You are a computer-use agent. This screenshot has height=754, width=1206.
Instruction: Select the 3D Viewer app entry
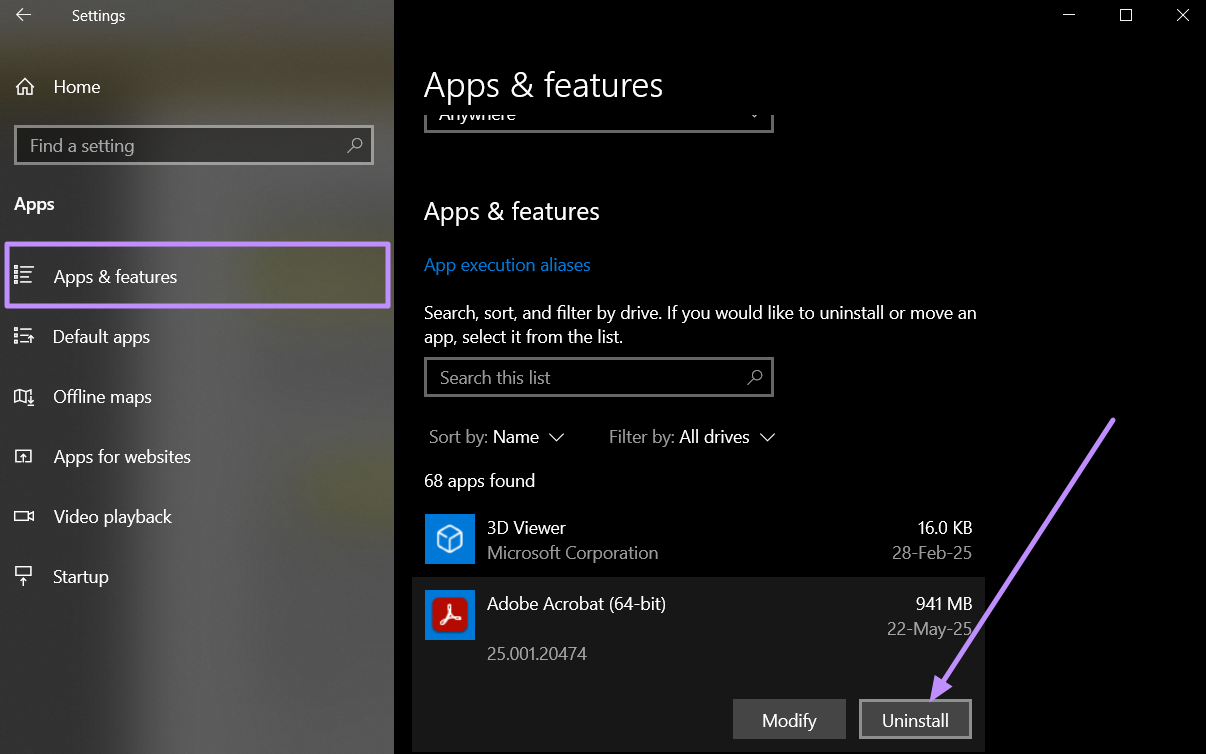tap(698, 539)
